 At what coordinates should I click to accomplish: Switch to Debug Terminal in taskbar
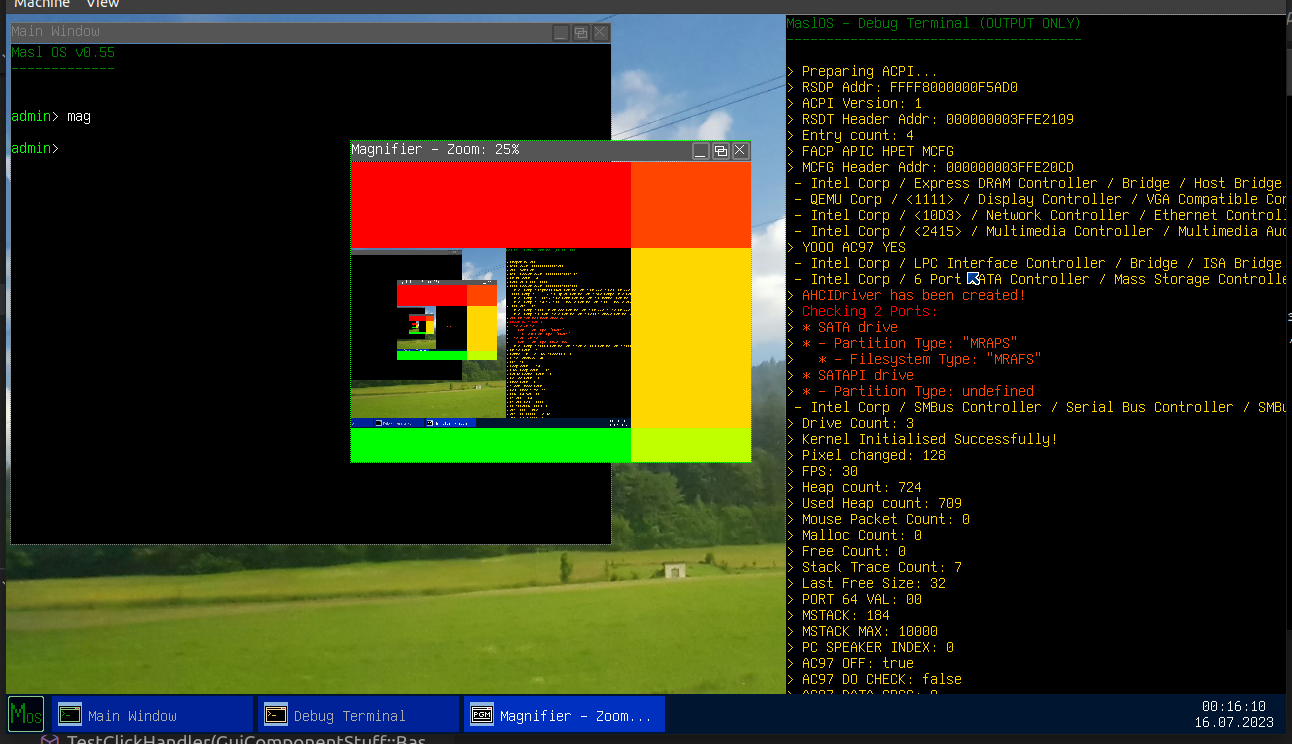pyautogui.click(x=358, y=714)
